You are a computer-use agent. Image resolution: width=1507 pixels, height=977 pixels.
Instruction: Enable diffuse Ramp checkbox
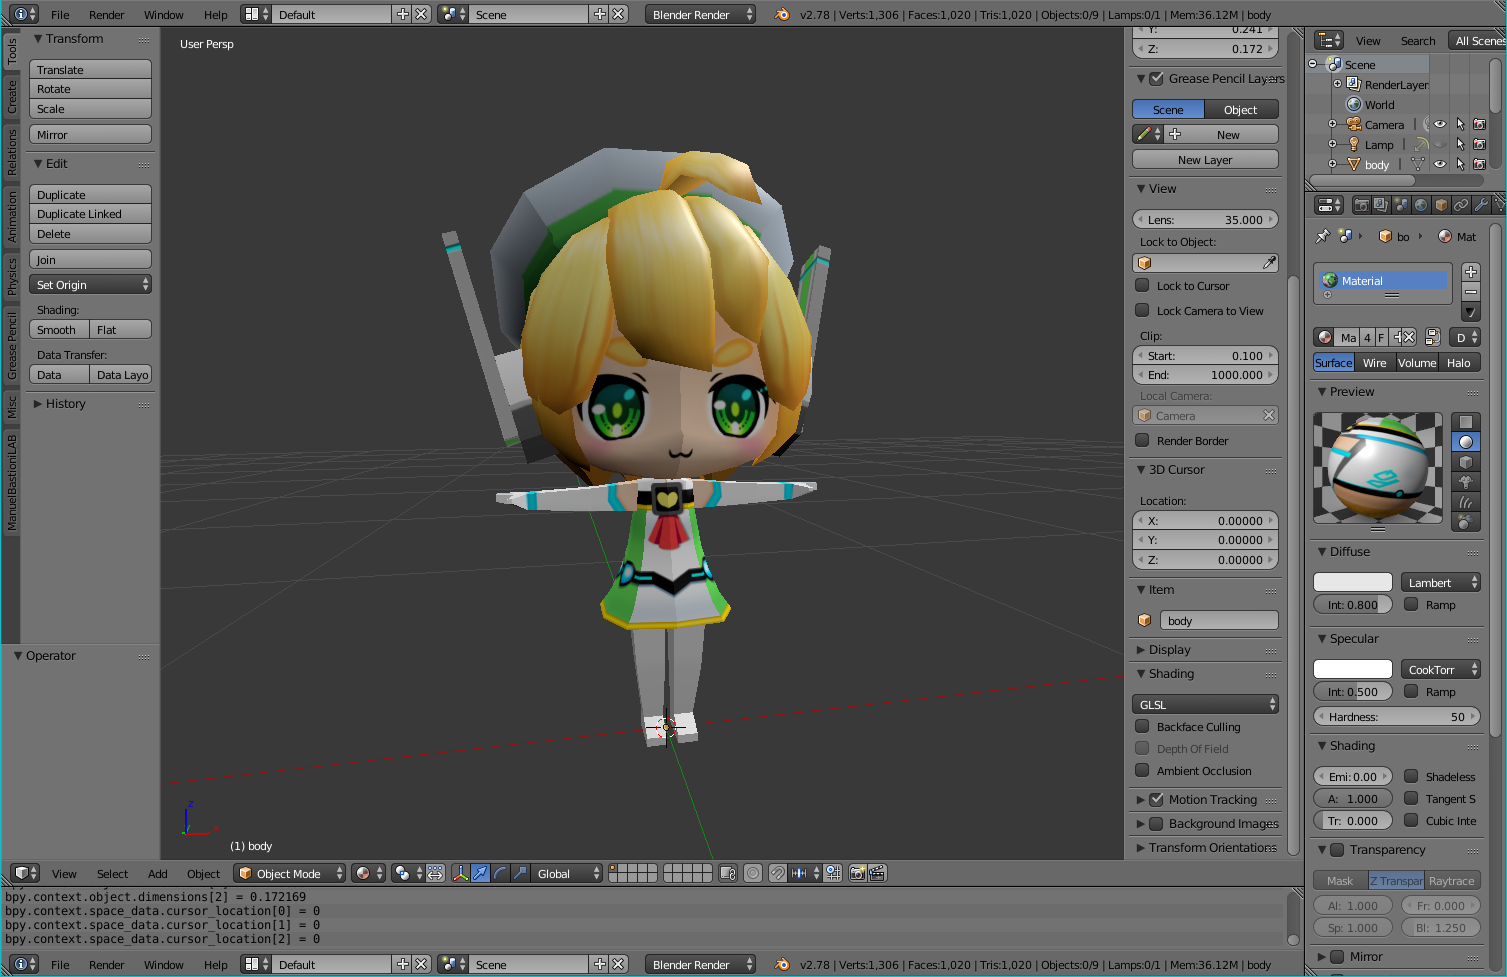click(1411, 604)
